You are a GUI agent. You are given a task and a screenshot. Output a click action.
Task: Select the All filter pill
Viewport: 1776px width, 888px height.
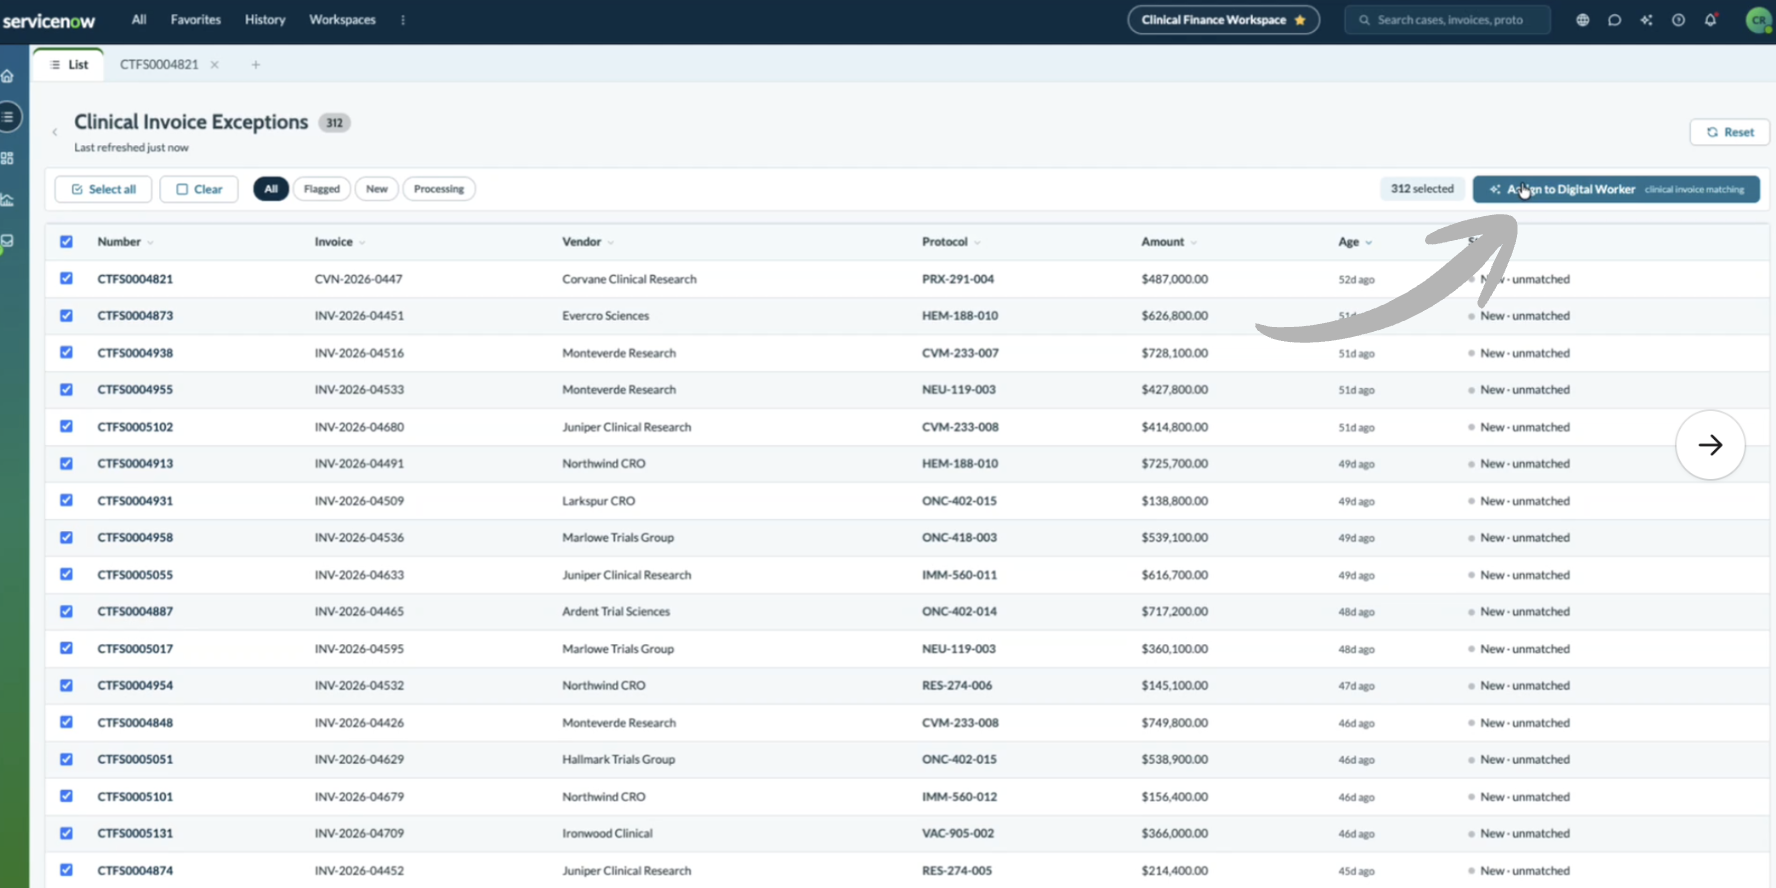coord(271,189)
